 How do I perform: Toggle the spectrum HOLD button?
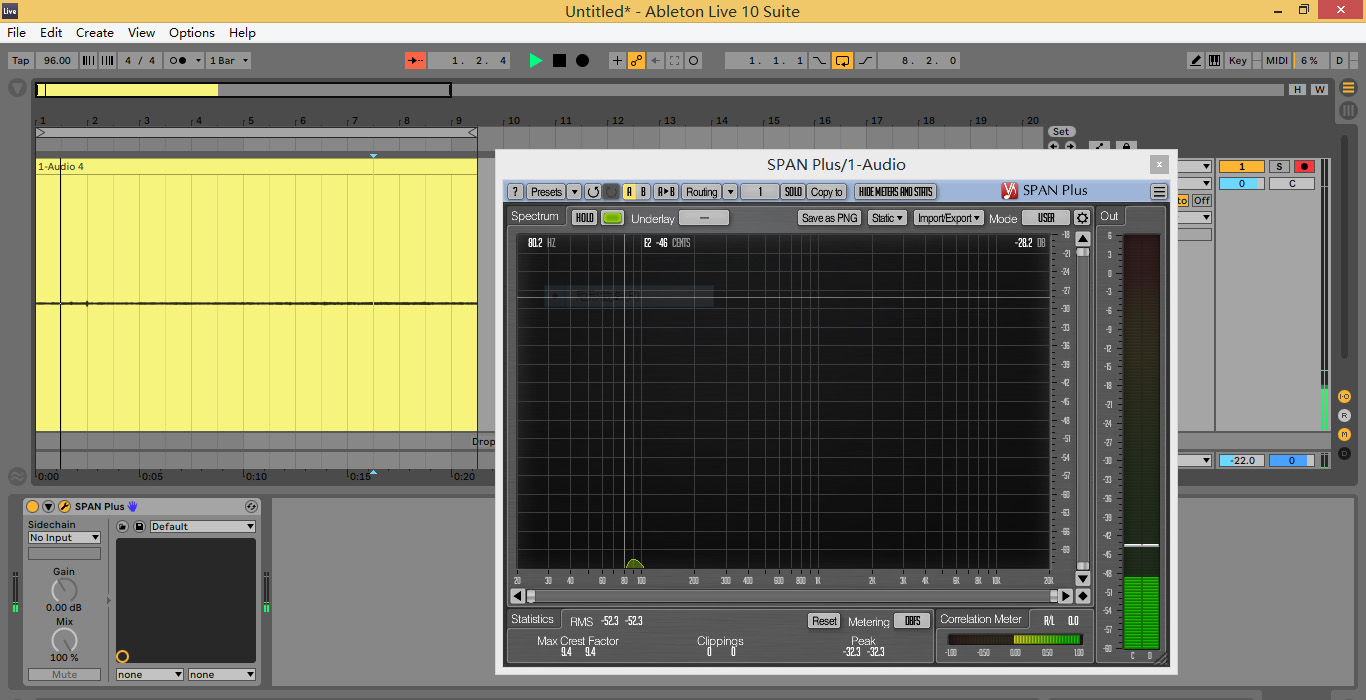click(x=584, y=217)
